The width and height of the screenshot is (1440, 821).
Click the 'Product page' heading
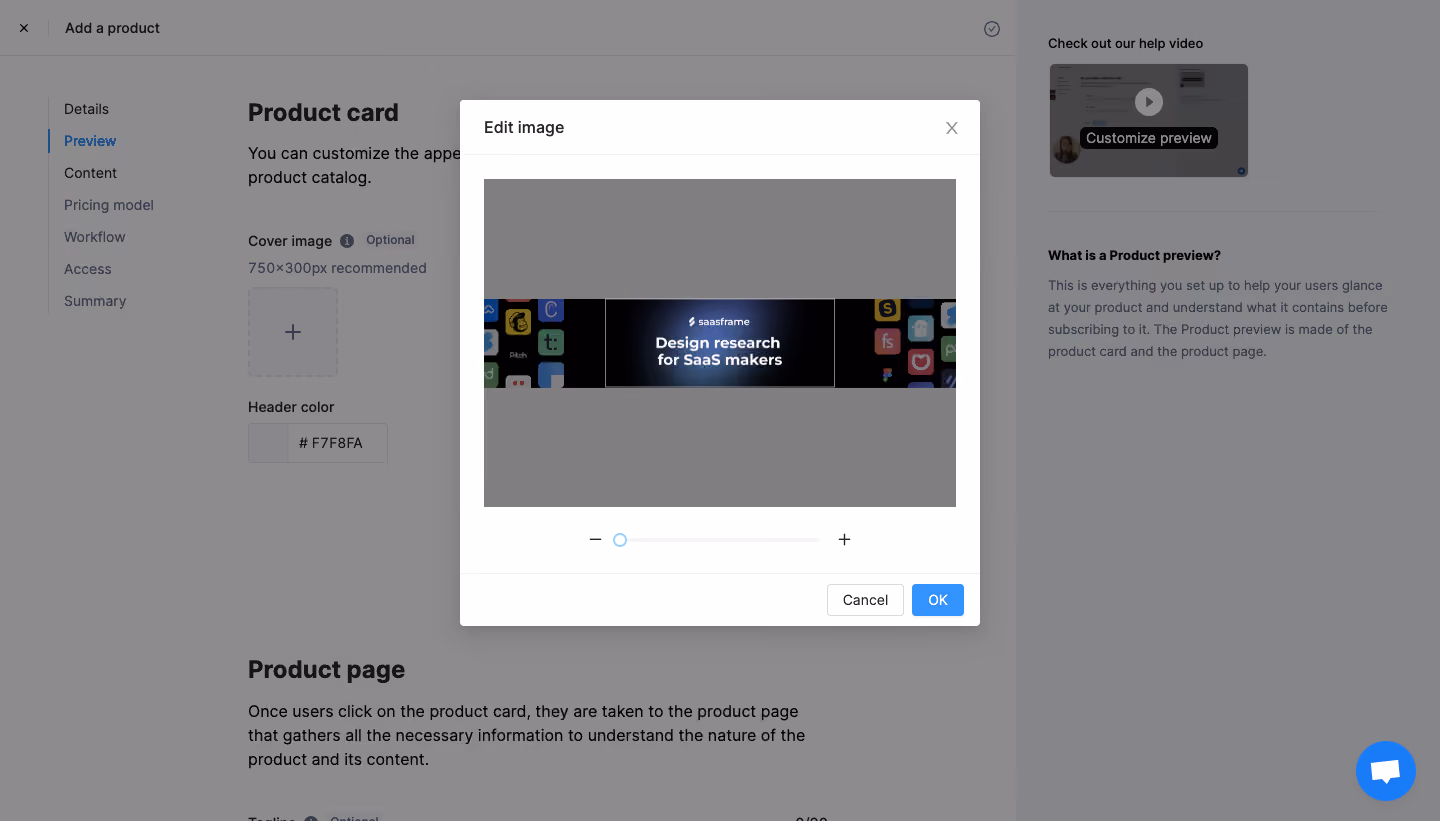pos(326,670)
